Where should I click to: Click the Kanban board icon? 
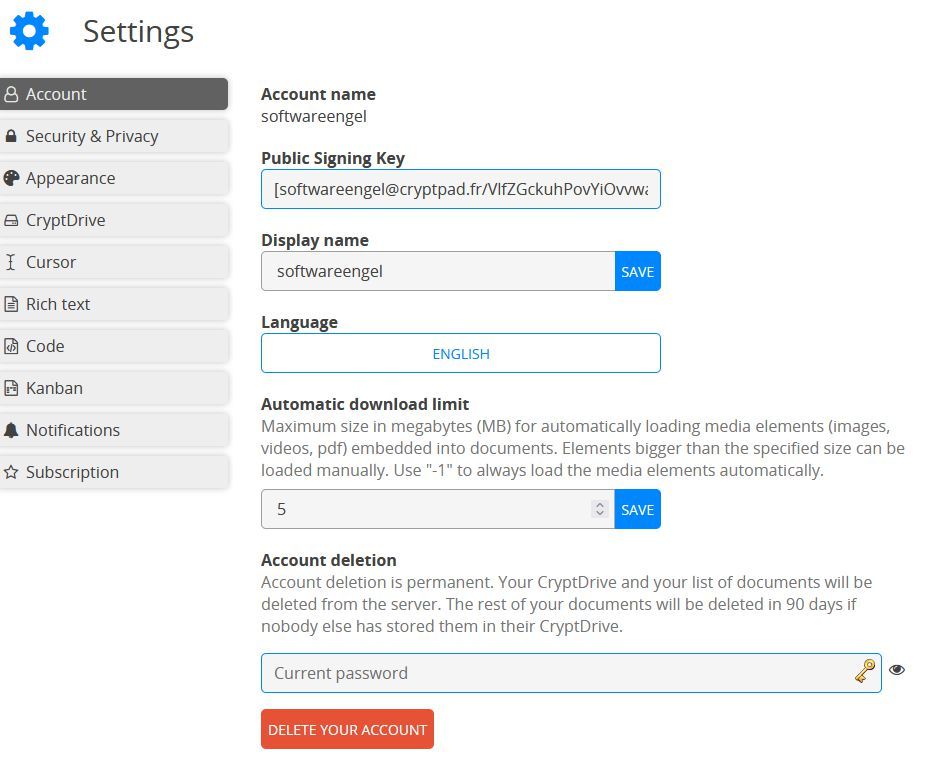[11, 388]
